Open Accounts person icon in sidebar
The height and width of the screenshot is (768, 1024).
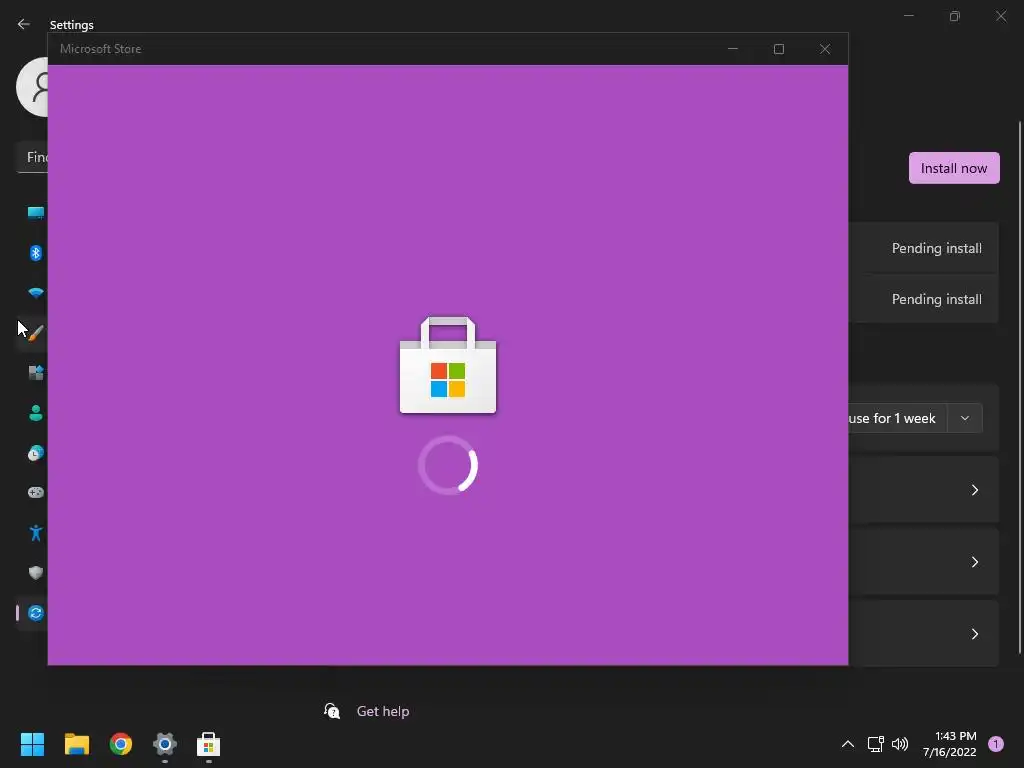click(x=36, y=413)
